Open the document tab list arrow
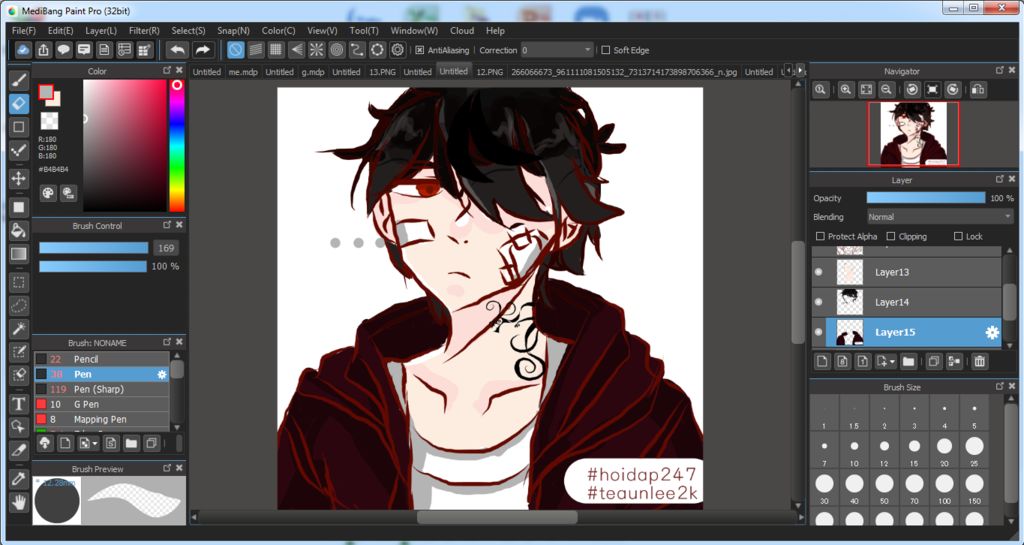1024x545 pixels. [801, 69]
